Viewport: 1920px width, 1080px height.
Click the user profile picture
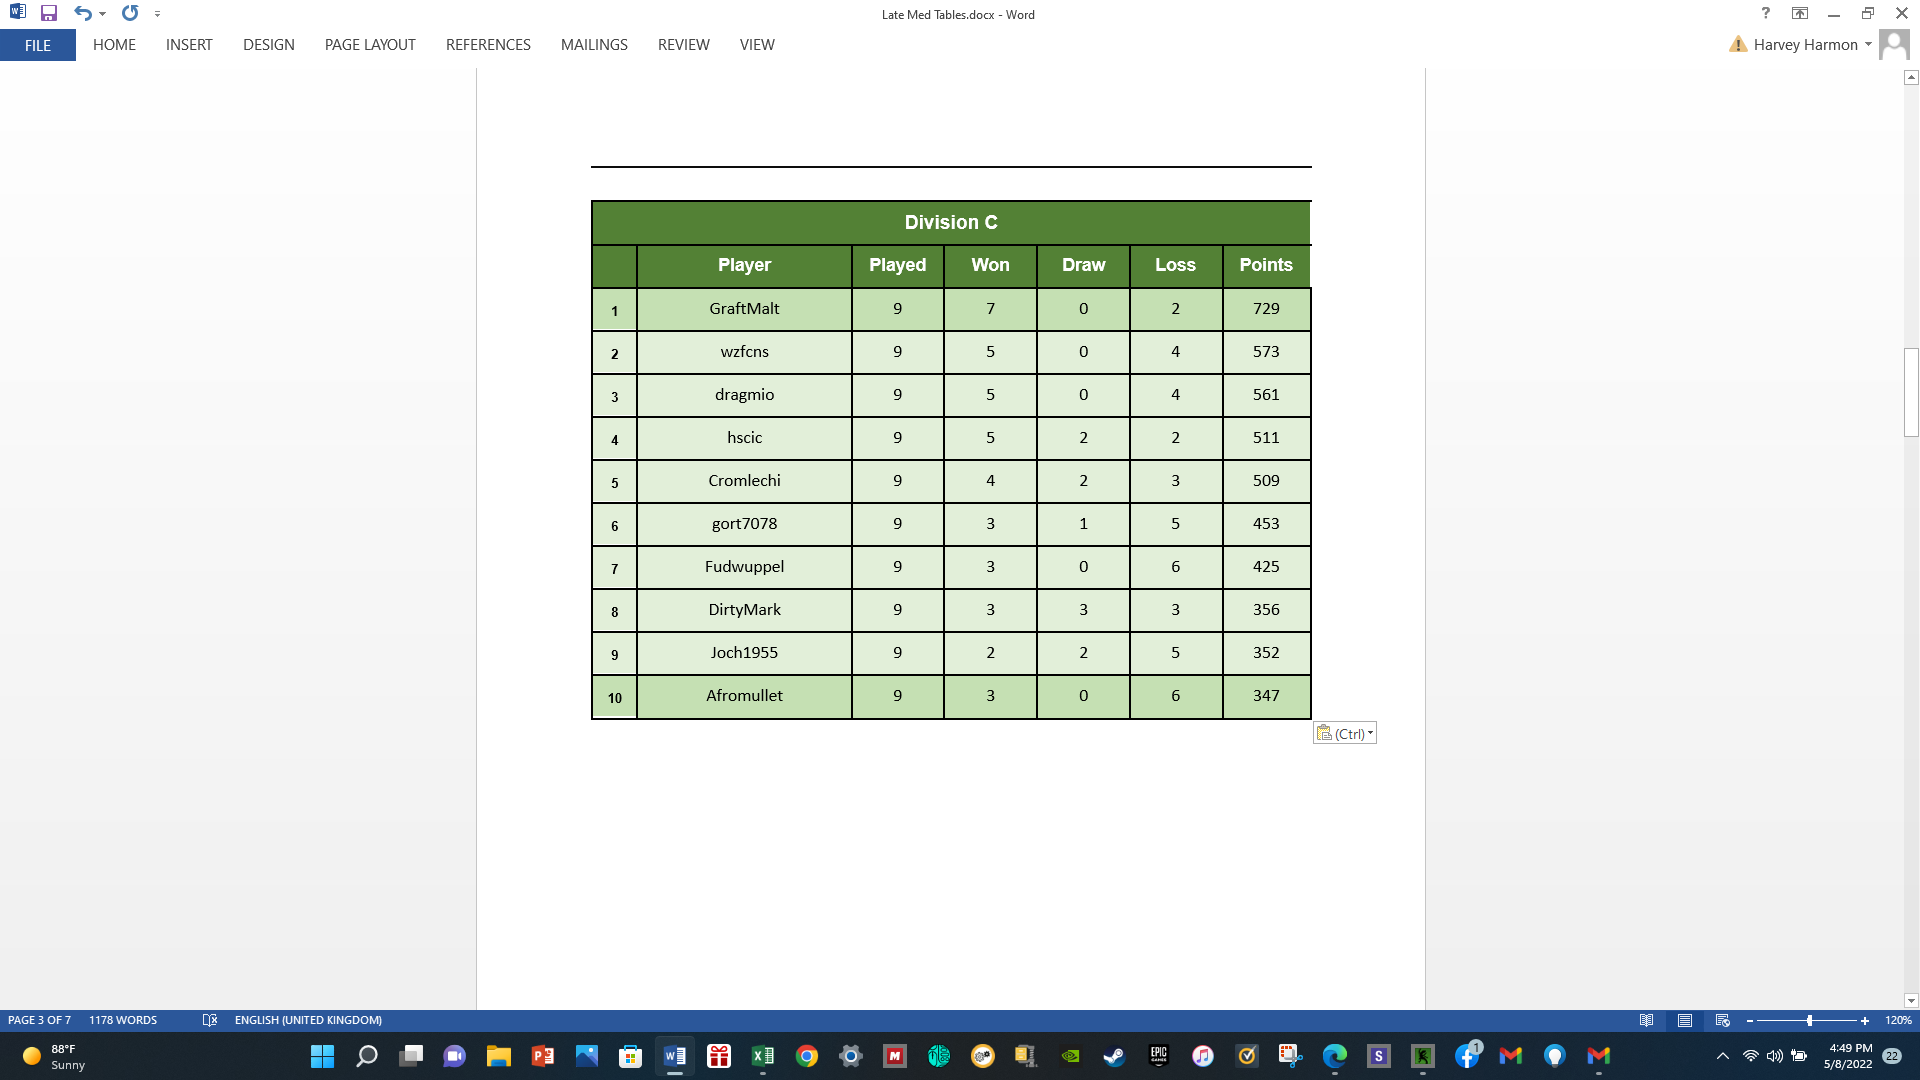(1894, 45)
